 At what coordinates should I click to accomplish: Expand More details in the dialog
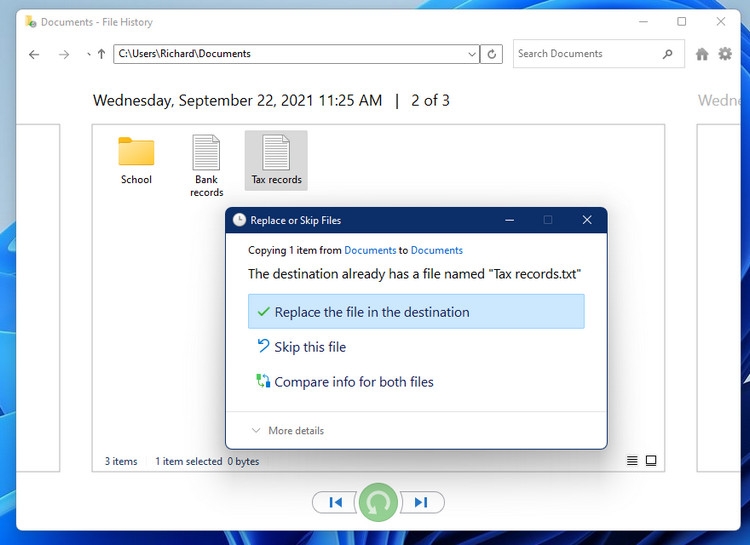tap(288, 430)
